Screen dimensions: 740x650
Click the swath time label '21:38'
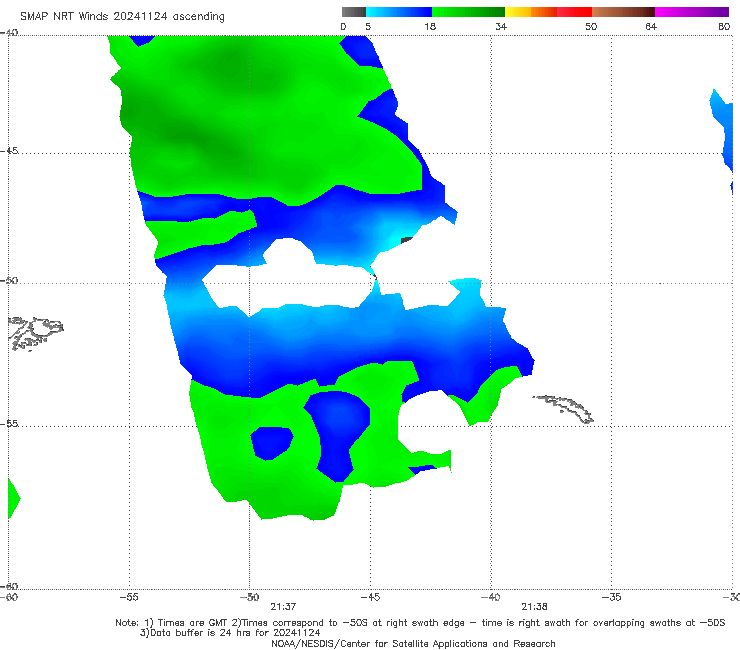point(534,606)
